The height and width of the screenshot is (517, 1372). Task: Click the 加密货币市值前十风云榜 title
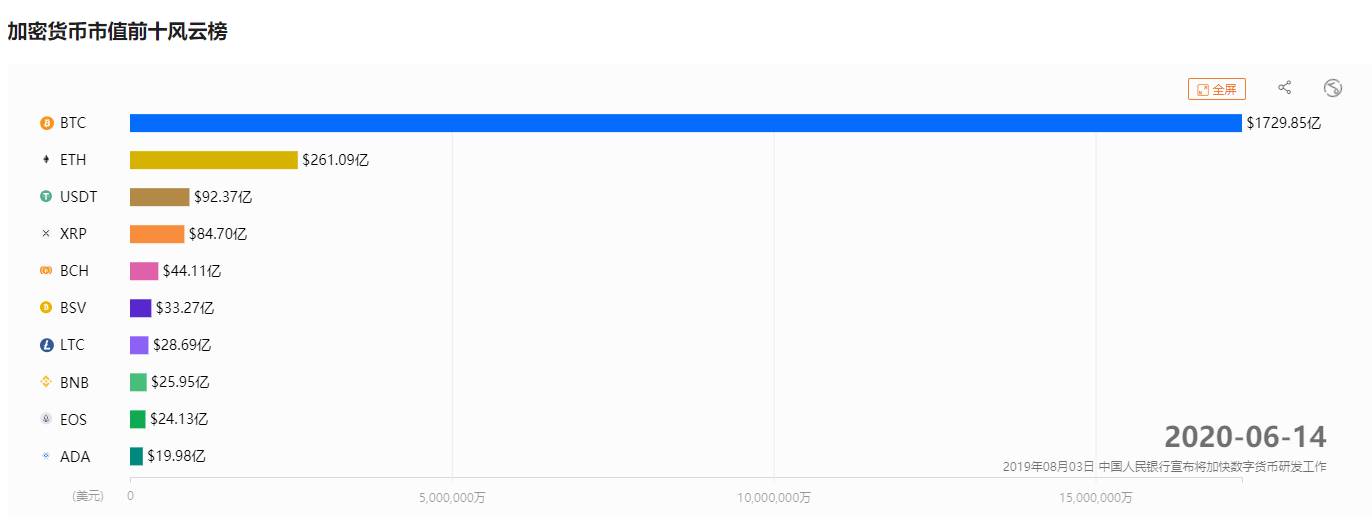pos(117,32)
